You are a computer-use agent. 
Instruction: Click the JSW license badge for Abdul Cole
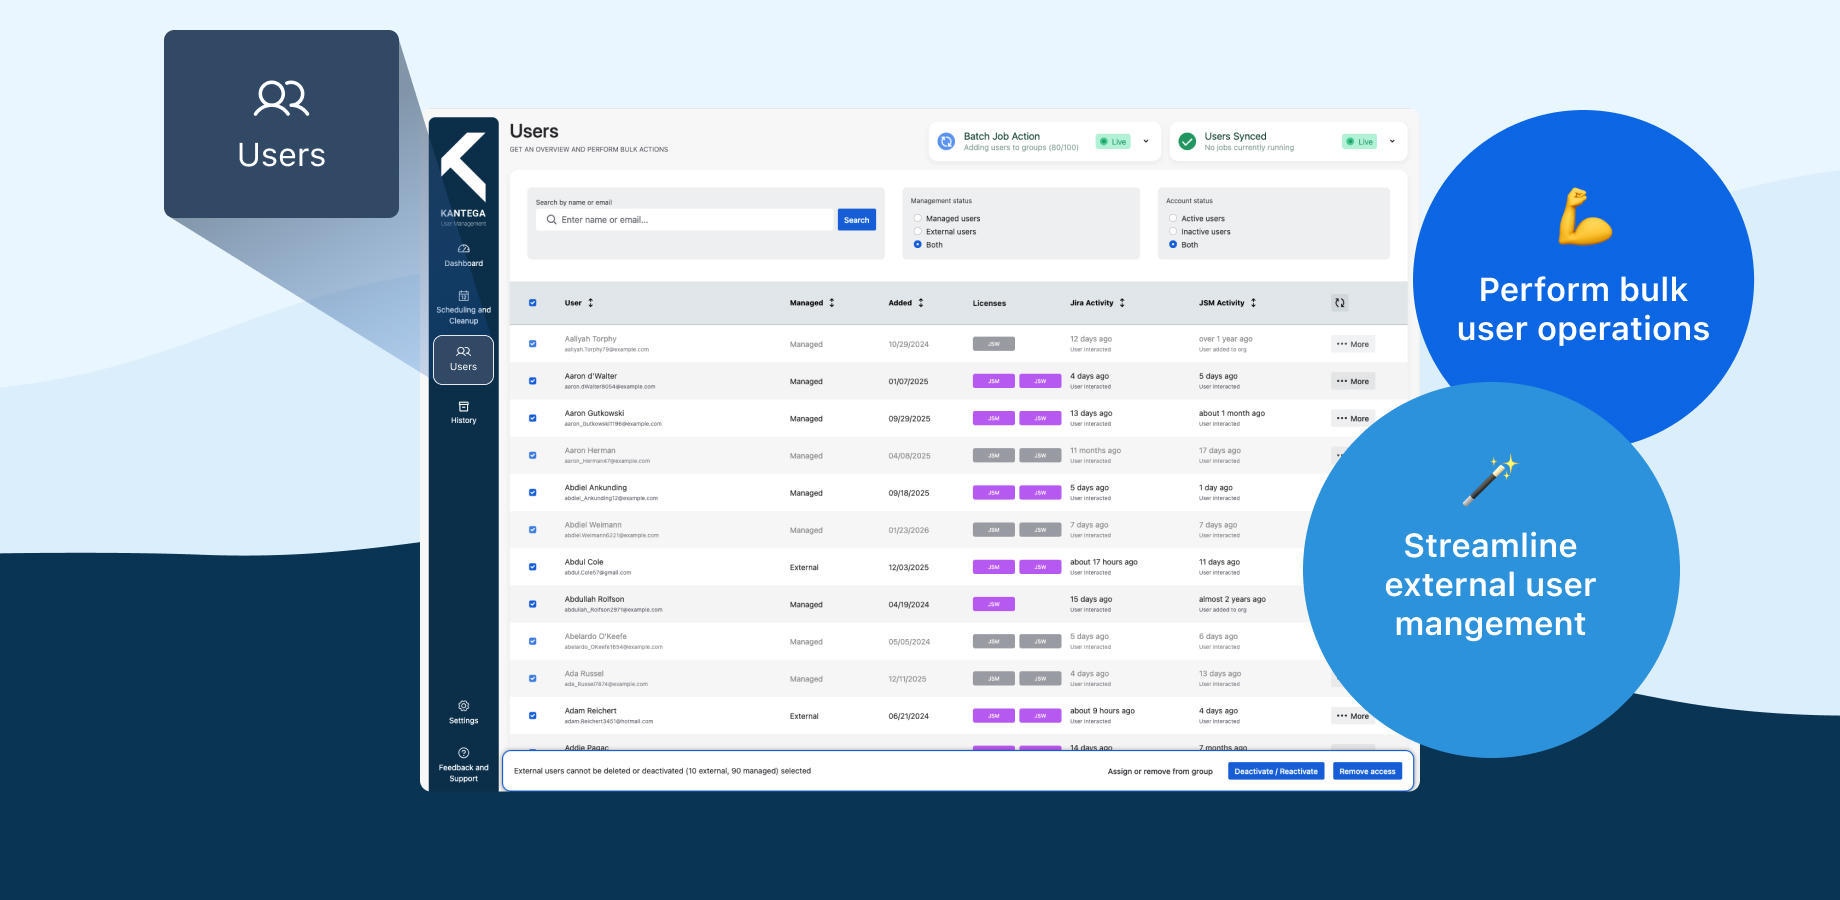1040,567
